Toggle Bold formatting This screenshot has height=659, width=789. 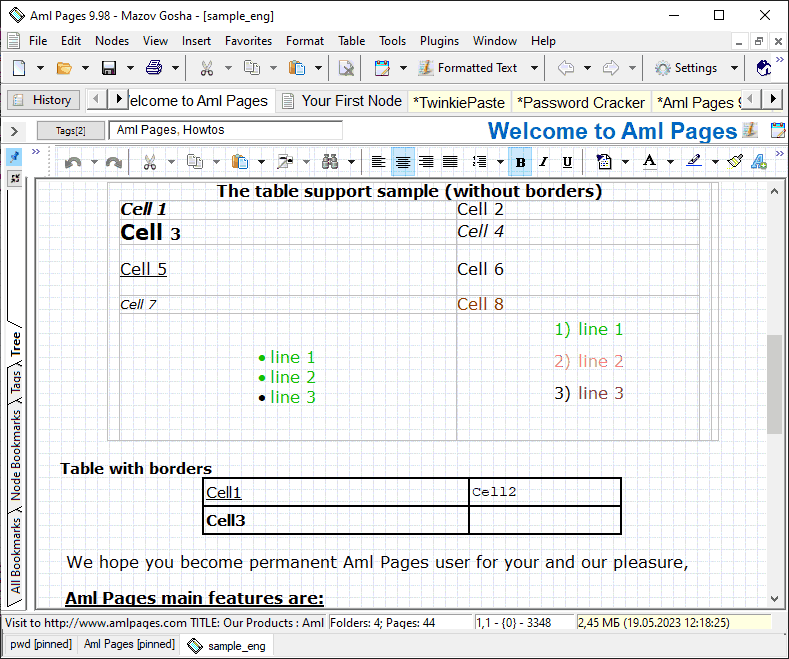point(520,162)
